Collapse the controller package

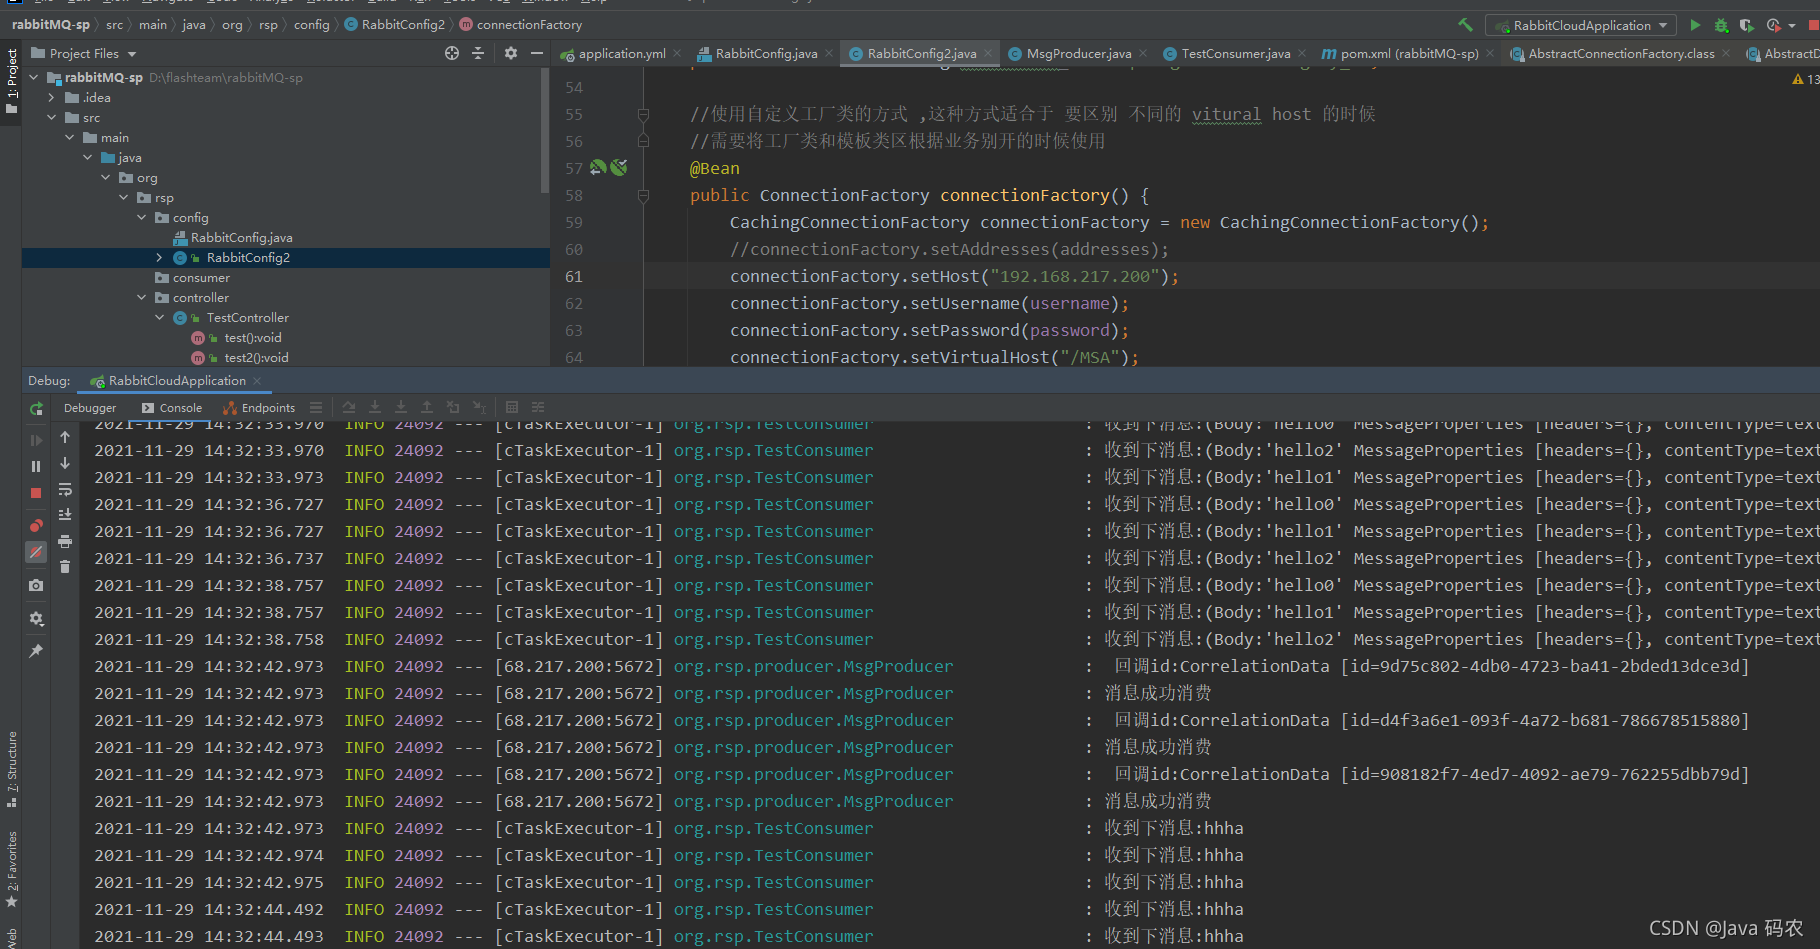click(142, 297)
